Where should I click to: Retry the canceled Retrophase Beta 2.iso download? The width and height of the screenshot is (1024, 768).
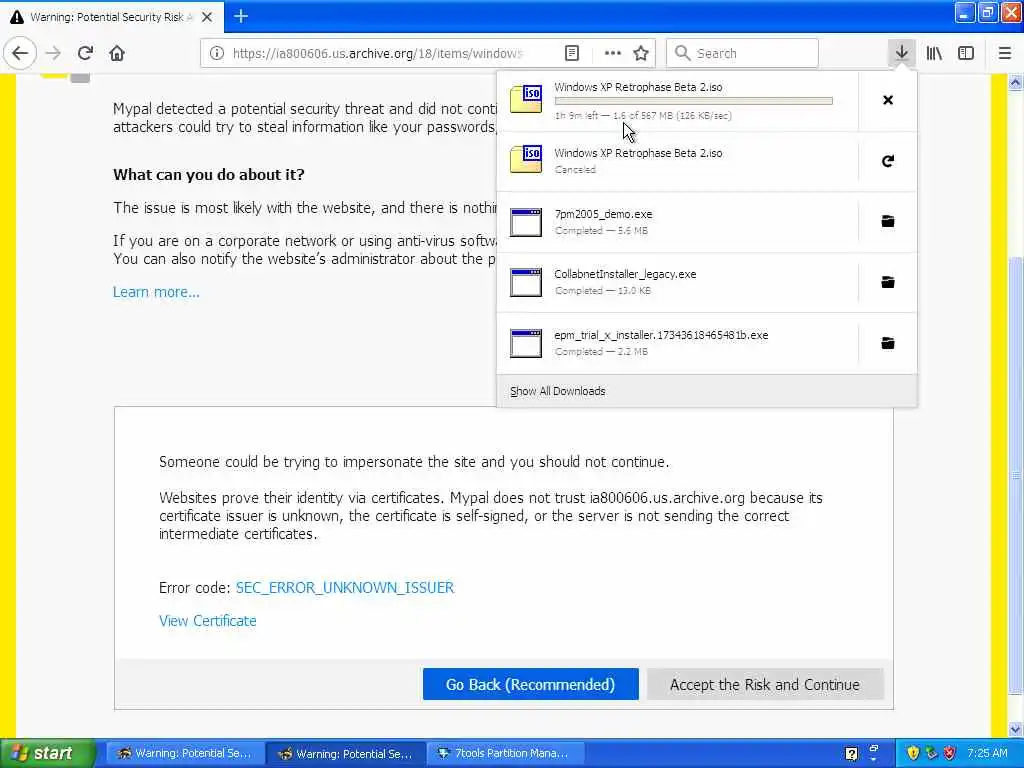click(888, 161)
